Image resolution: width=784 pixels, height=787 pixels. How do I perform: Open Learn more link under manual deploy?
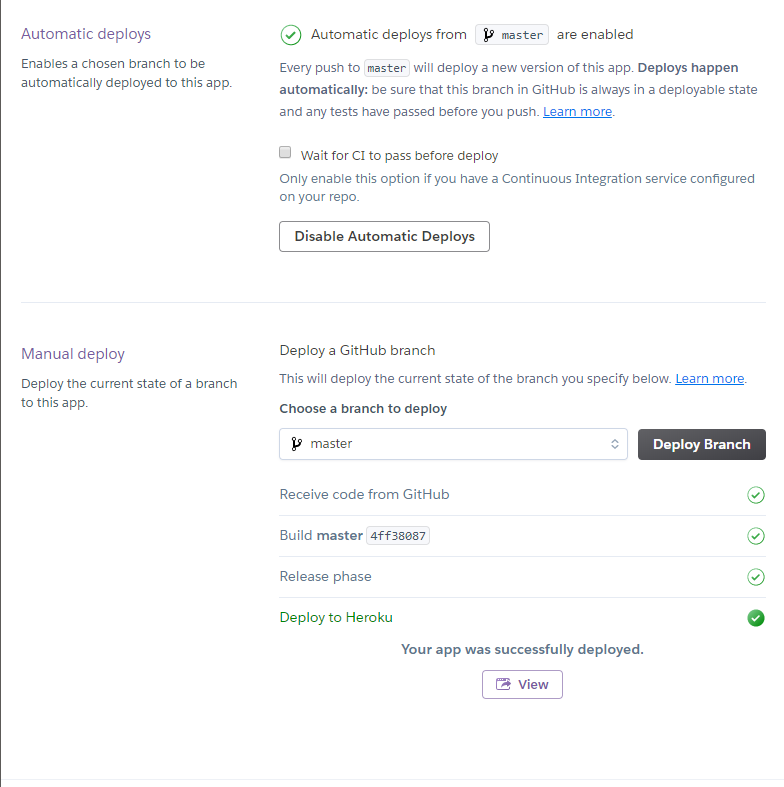pyautogui.click(x=709, y=378)
